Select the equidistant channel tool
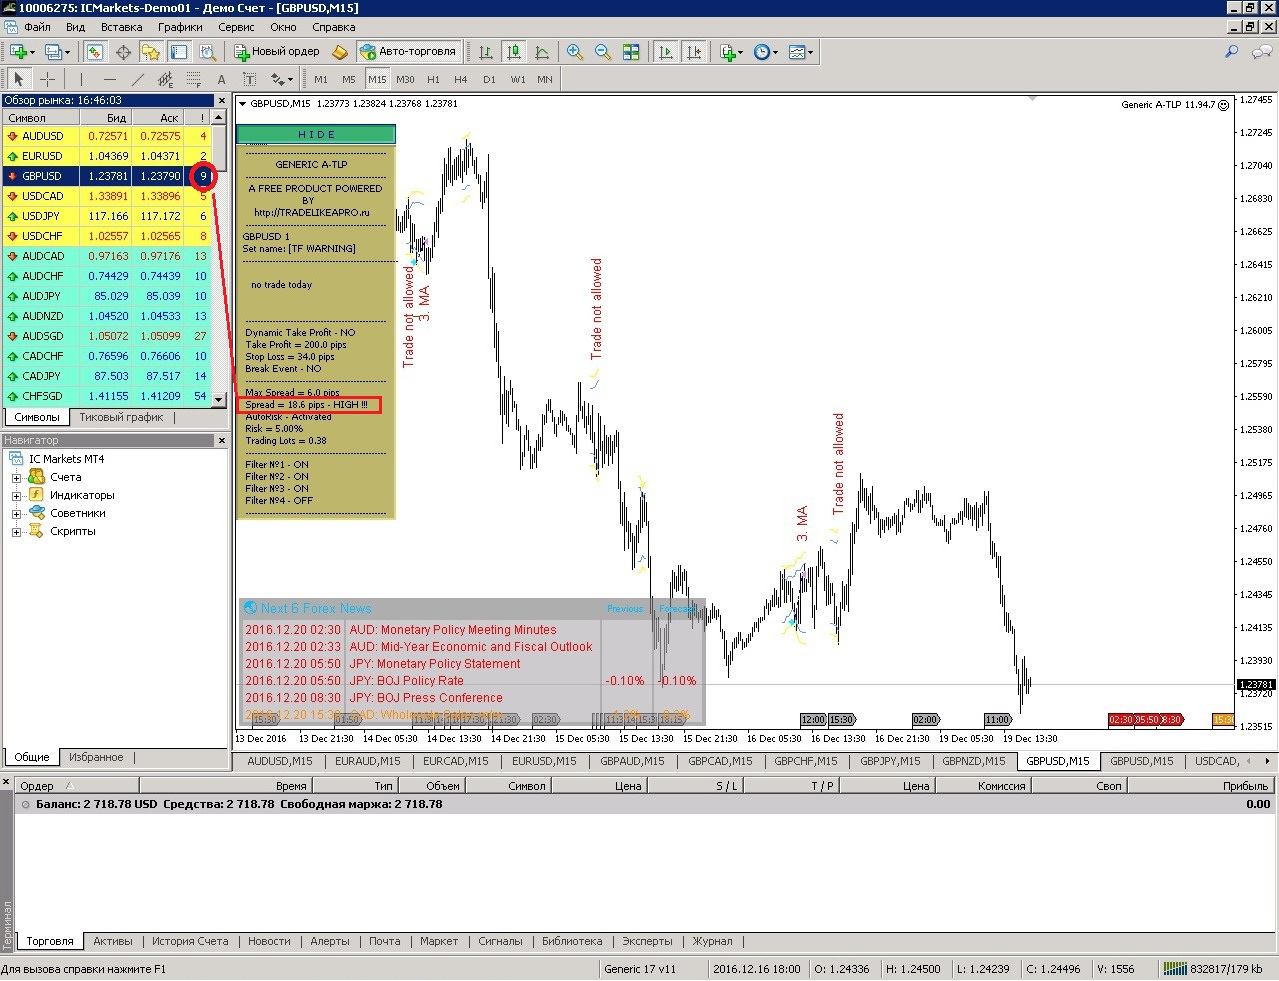Viewport: 1279px width, 981px height. (x=165, y=79)
